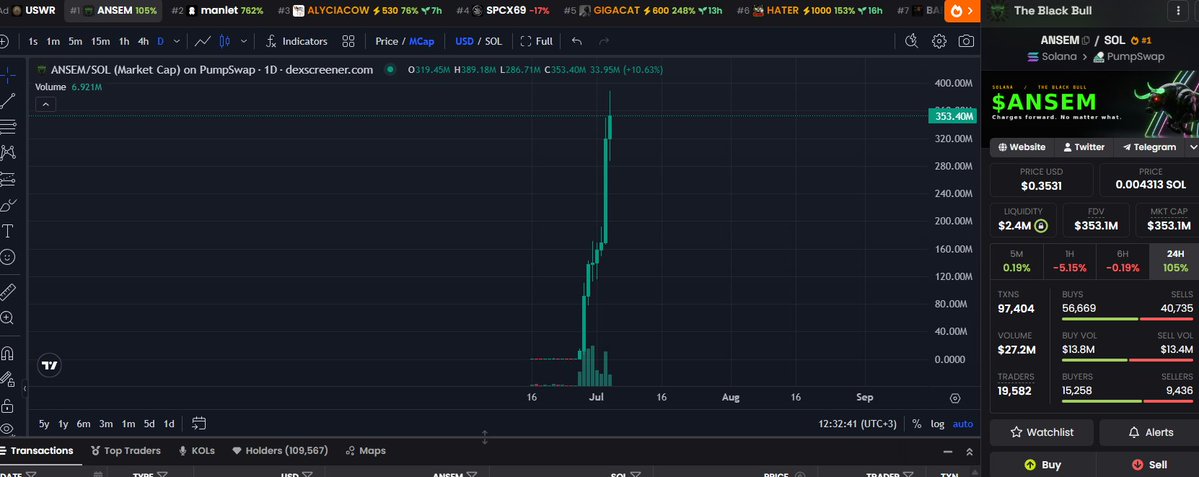Open price scale settings gear at axis corner
Viewport: 1199px width, 477px height.
click(955, 398)
